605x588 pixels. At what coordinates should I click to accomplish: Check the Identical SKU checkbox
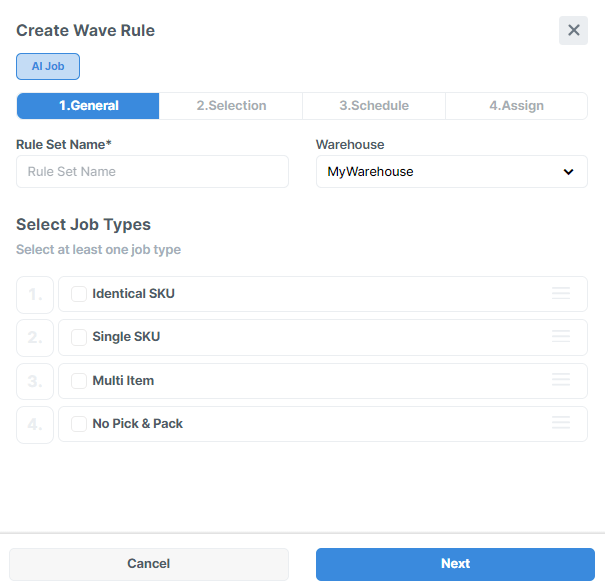(x=79, y=294)
